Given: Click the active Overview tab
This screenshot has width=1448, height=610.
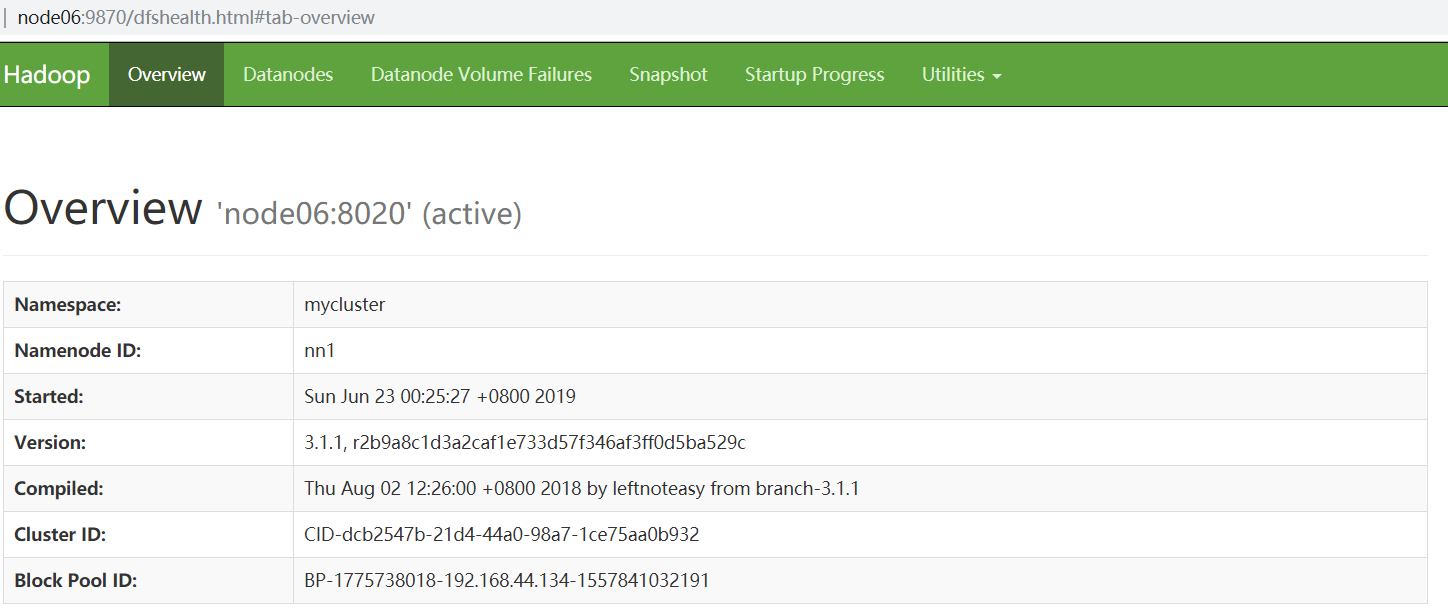Looking at the screenshot, I should click(x=167, y=75).
